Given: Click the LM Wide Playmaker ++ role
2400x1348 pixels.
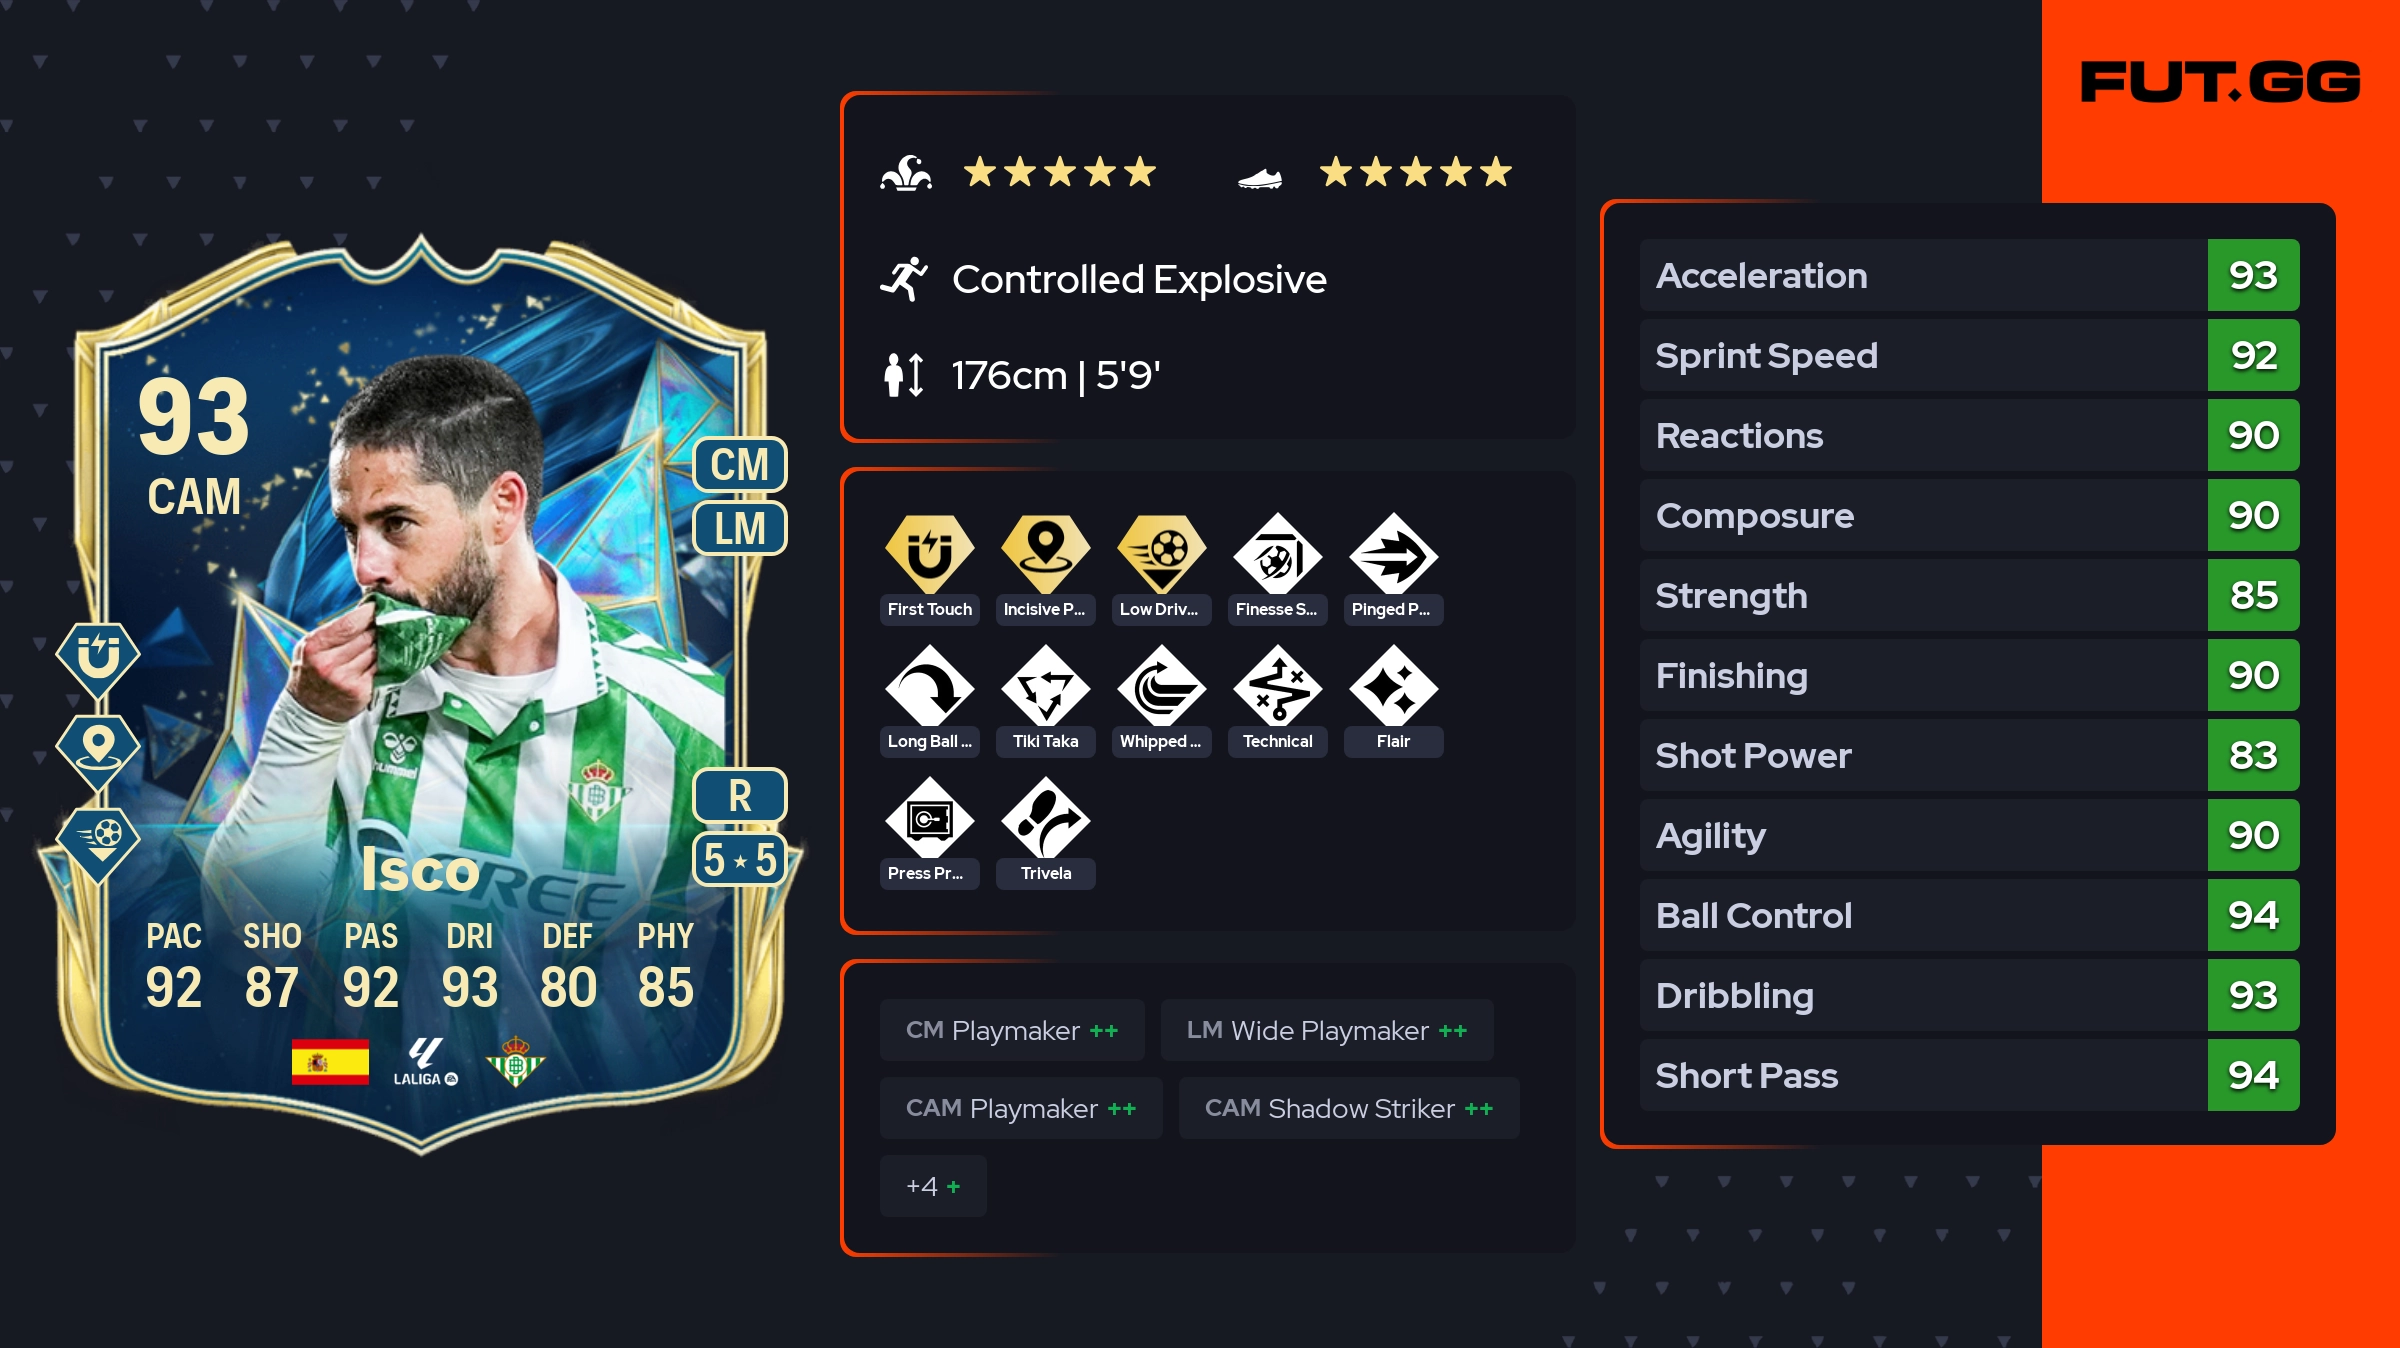Looking at the screenshot, I should pos(1327,1030).
